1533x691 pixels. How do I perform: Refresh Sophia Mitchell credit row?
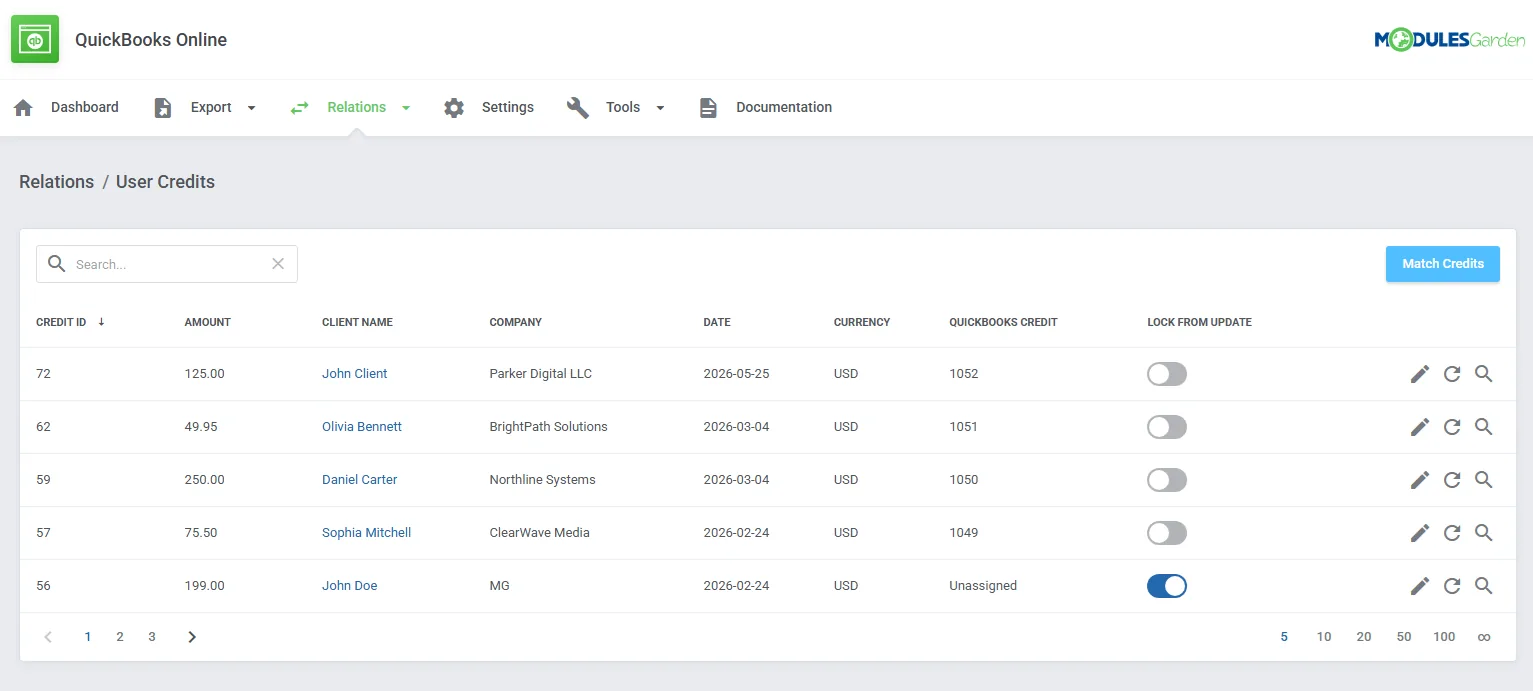coord(1452,533)
